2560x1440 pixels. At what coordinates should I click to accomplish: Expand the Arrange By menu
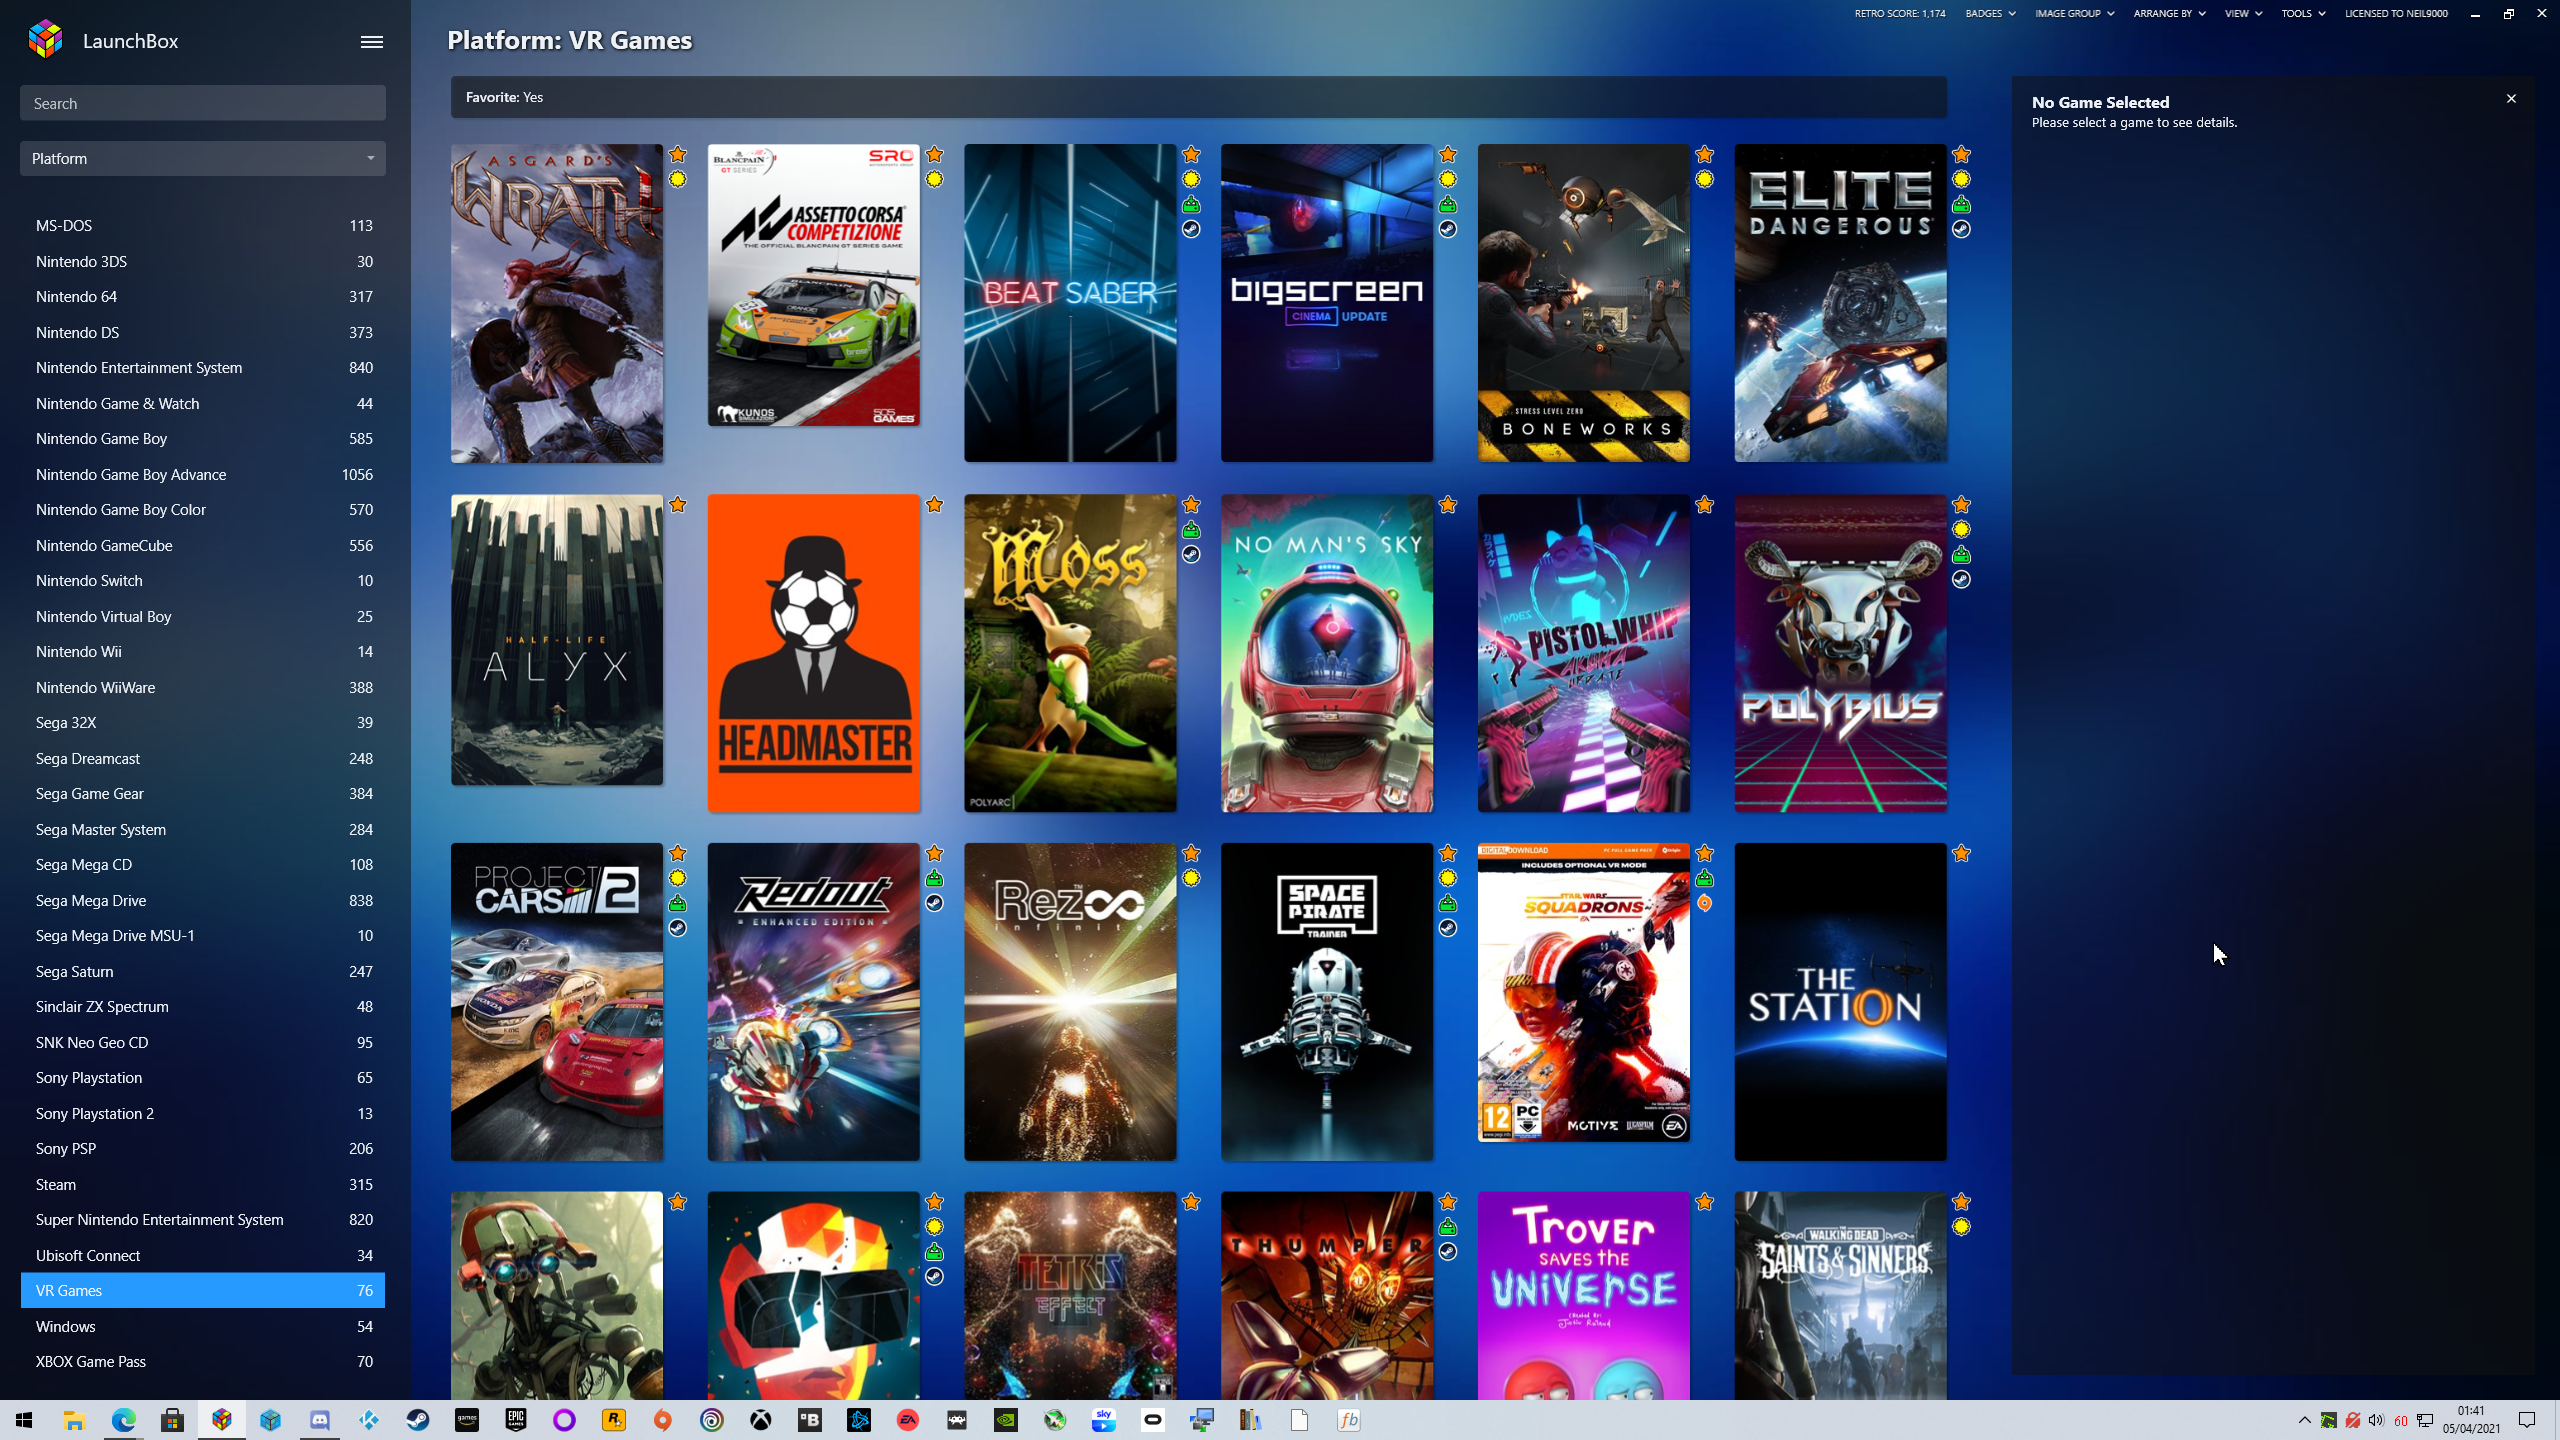[x=2169, y=13]
